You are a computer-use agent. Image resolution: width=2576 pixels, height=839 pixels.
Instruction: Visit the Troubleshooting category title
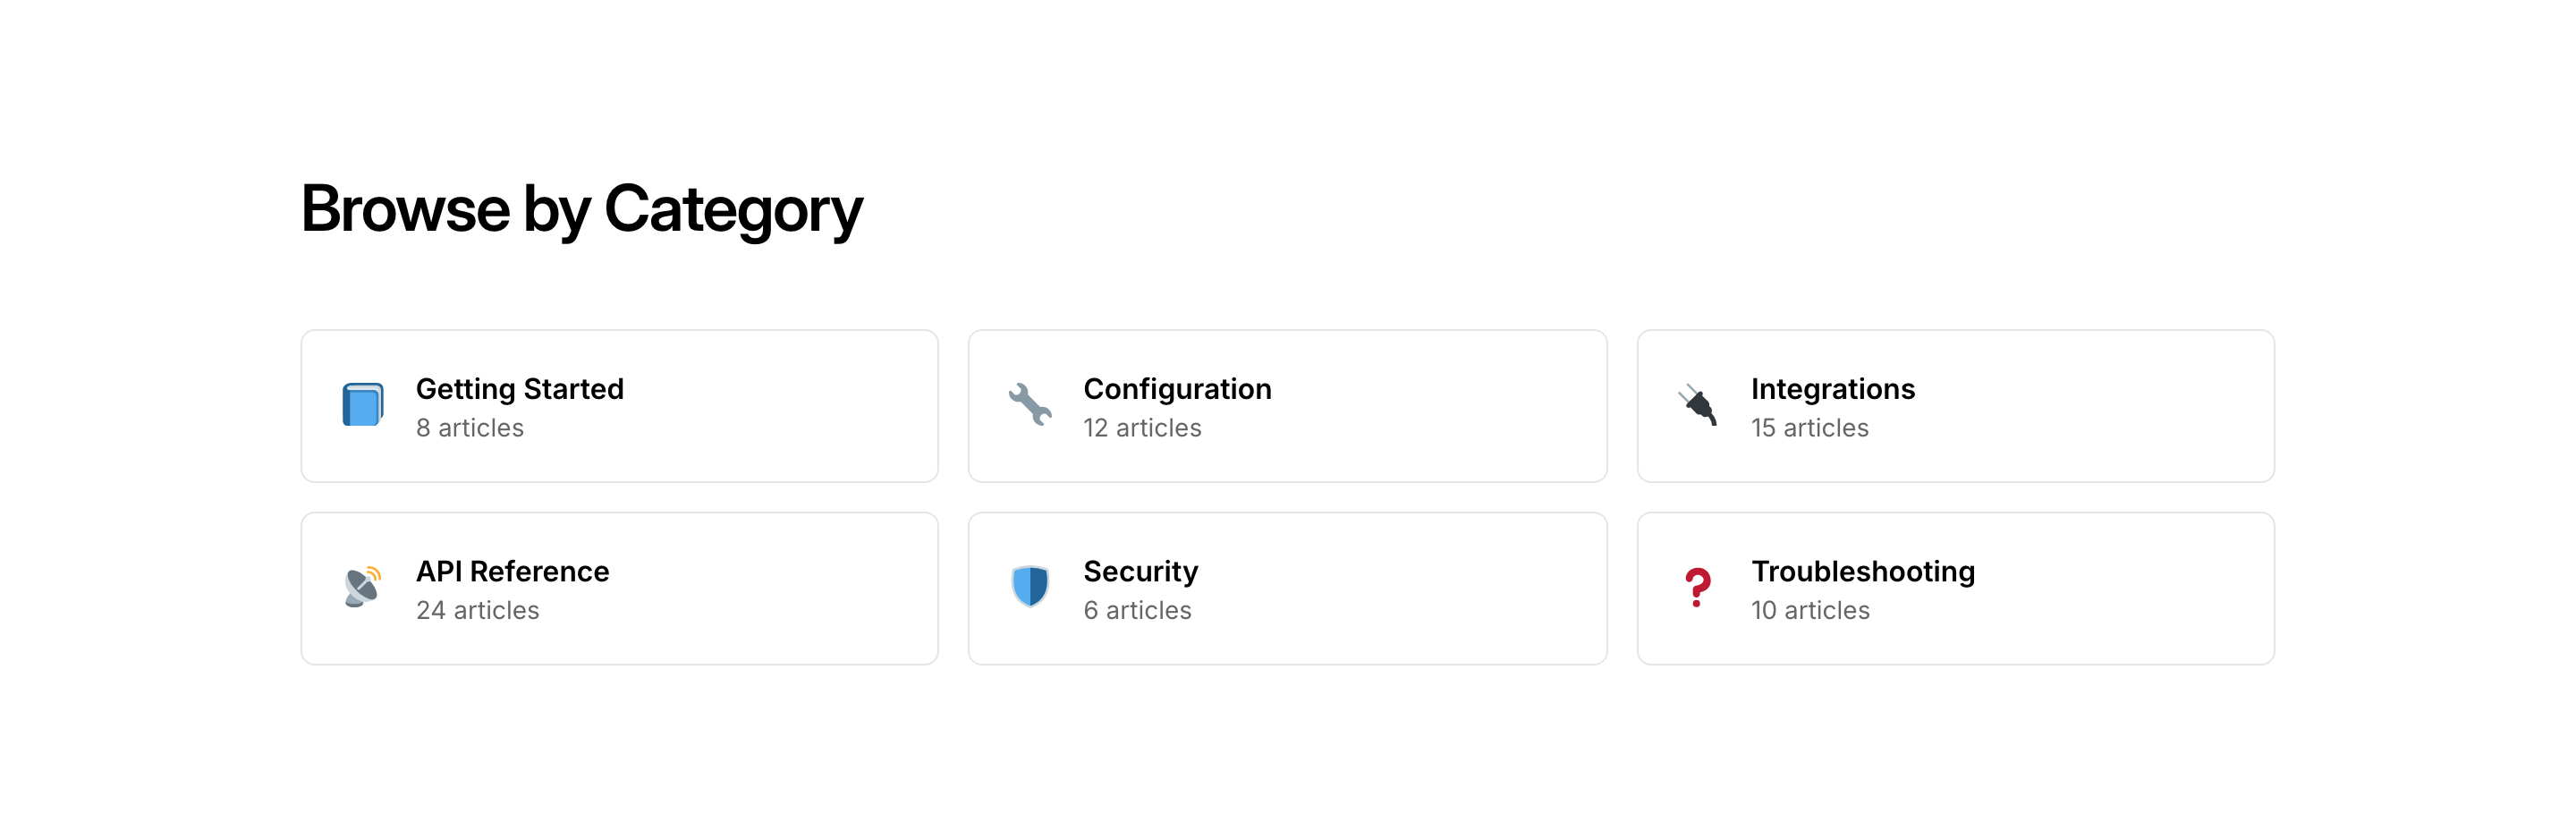pos(1862,571)
